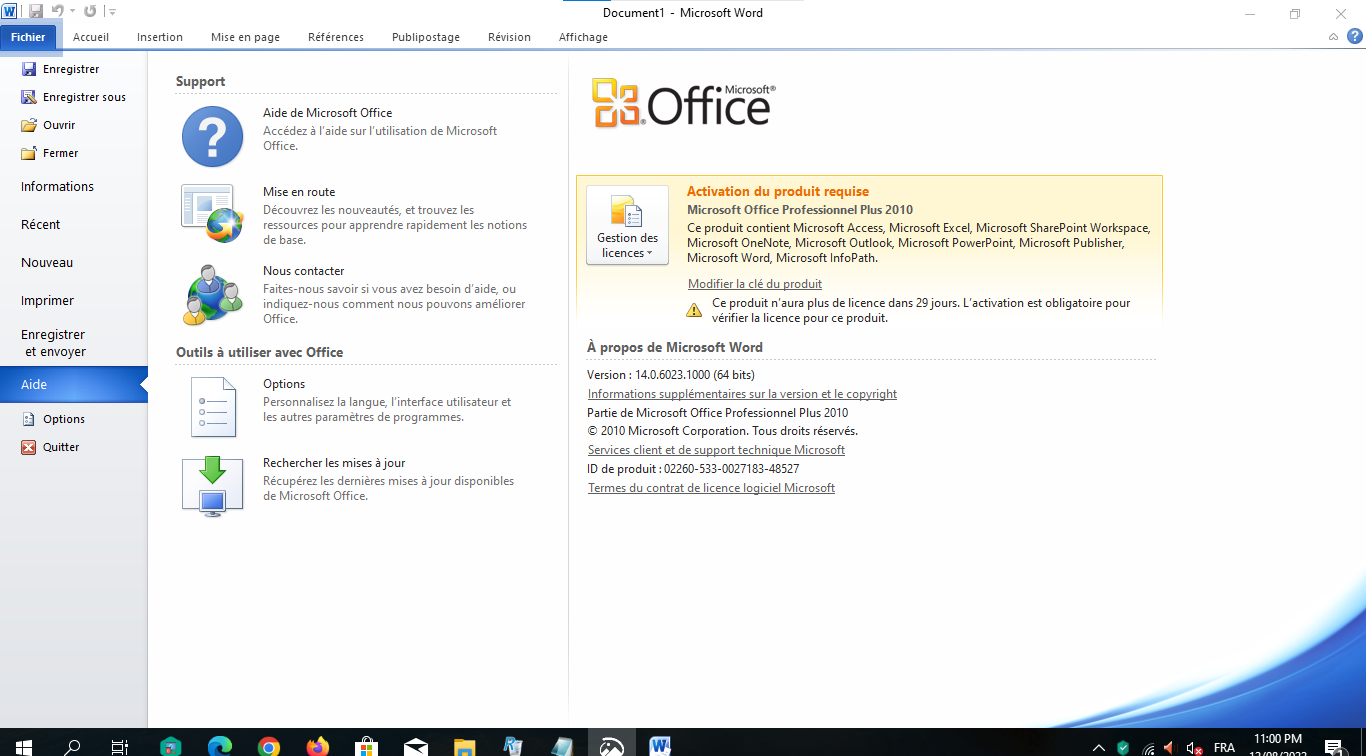Open Microsoft Store from taskbar
This screenshot has width=1366, height=756.
pyautogui.click(x=366, y=746)
